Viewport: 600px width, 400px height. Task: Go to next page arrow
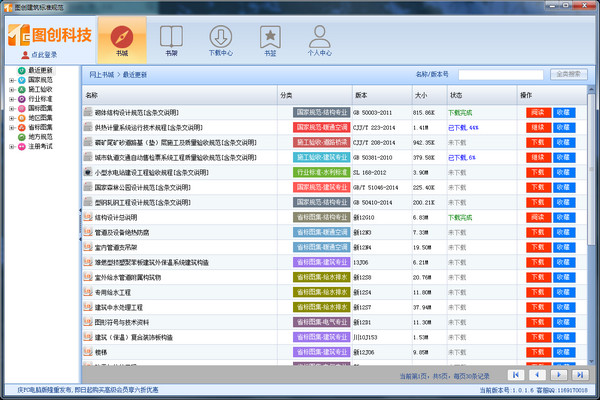click(557, 374)
